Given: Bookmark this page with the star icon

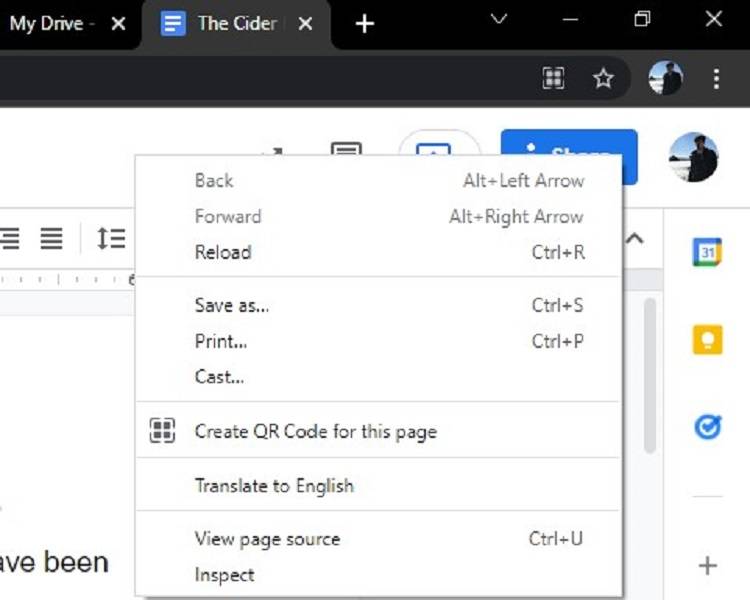Looking at the screenshot, I should point(603,79).
